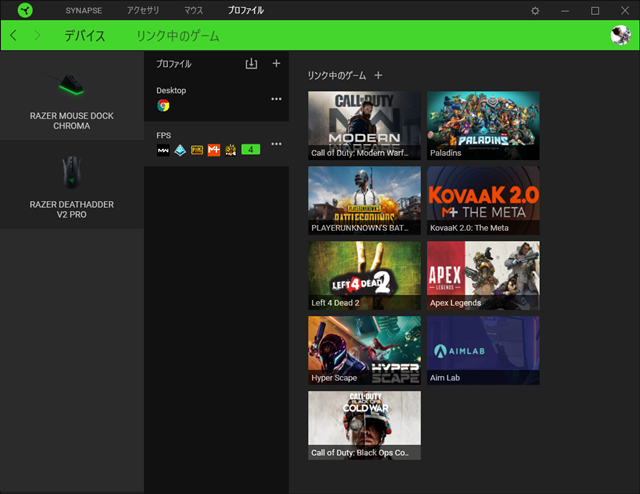
Task: Select the Razer DeathAdder V2 Pro device
Action: 72,185
